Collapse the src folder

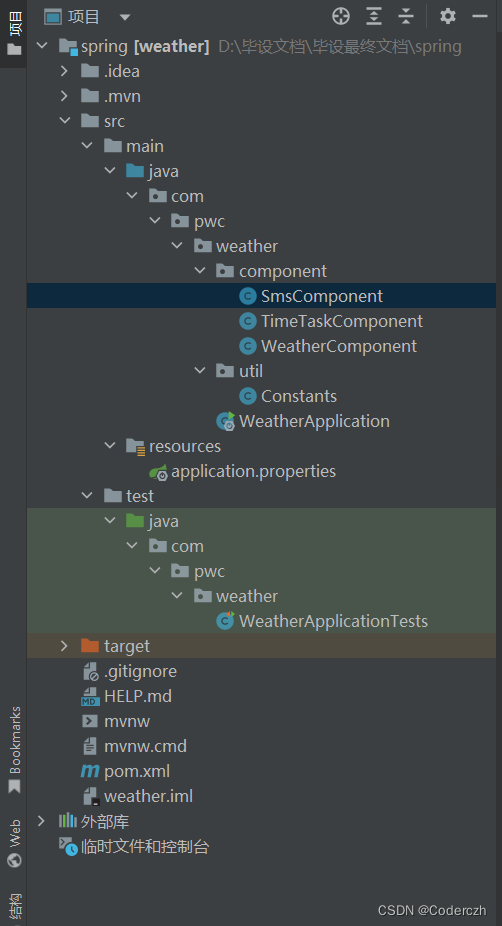coord(64,121)
